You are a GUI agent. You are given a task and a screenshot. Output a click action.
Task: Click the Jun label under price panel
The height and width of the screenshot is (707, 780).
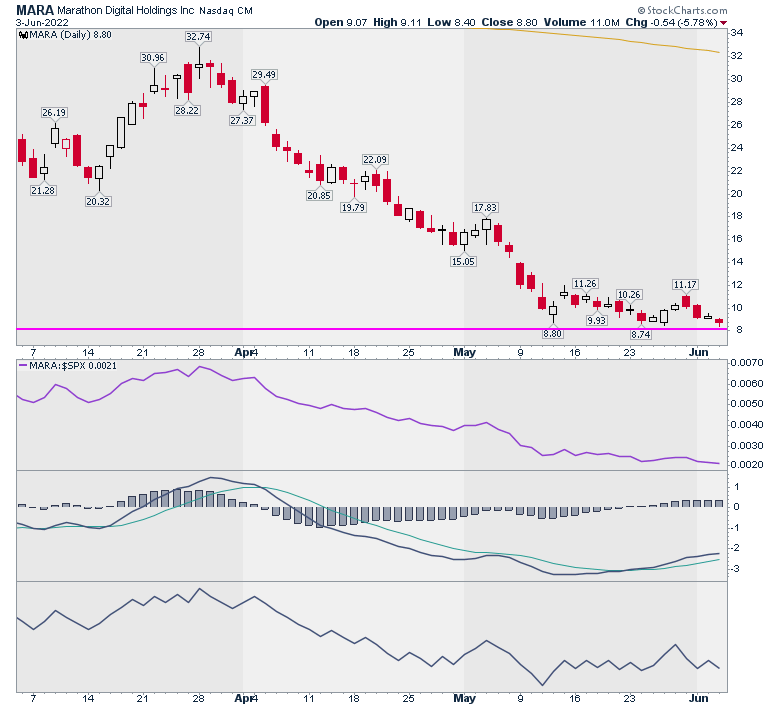[x=698, y=352]
